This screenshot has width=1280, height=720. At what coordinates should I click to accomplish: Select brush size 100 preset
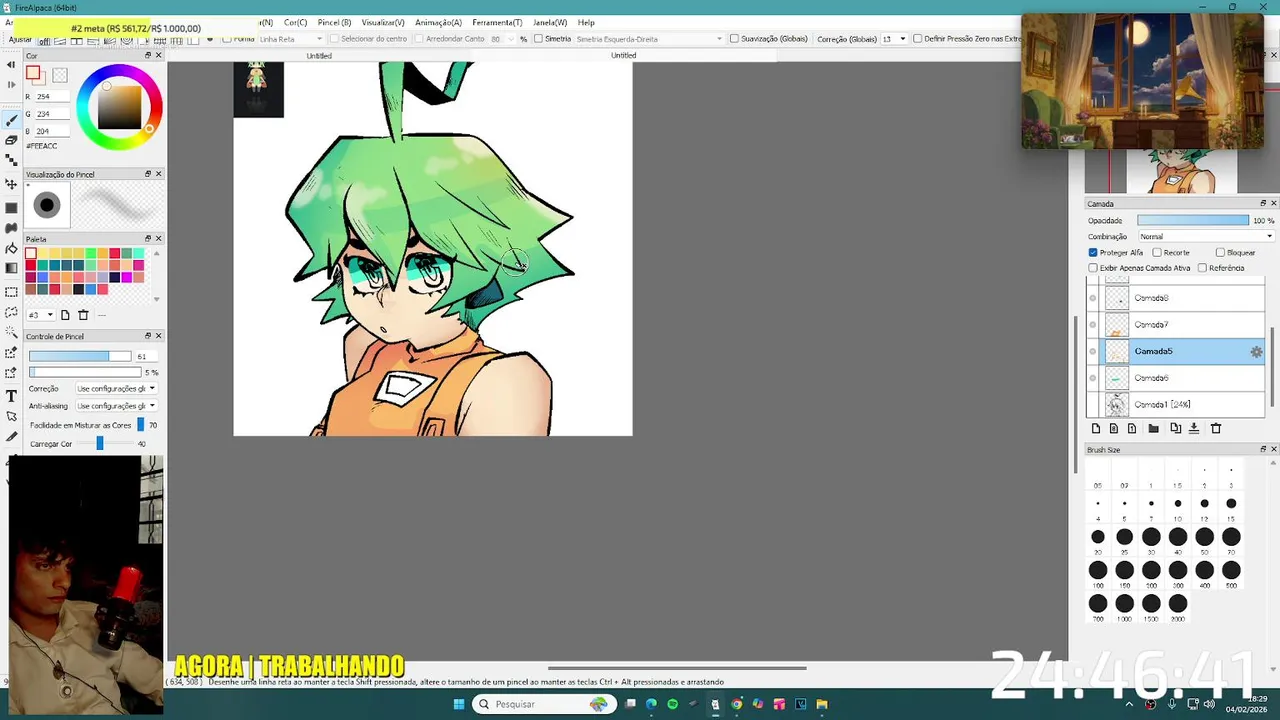(x=1098, y=573)
